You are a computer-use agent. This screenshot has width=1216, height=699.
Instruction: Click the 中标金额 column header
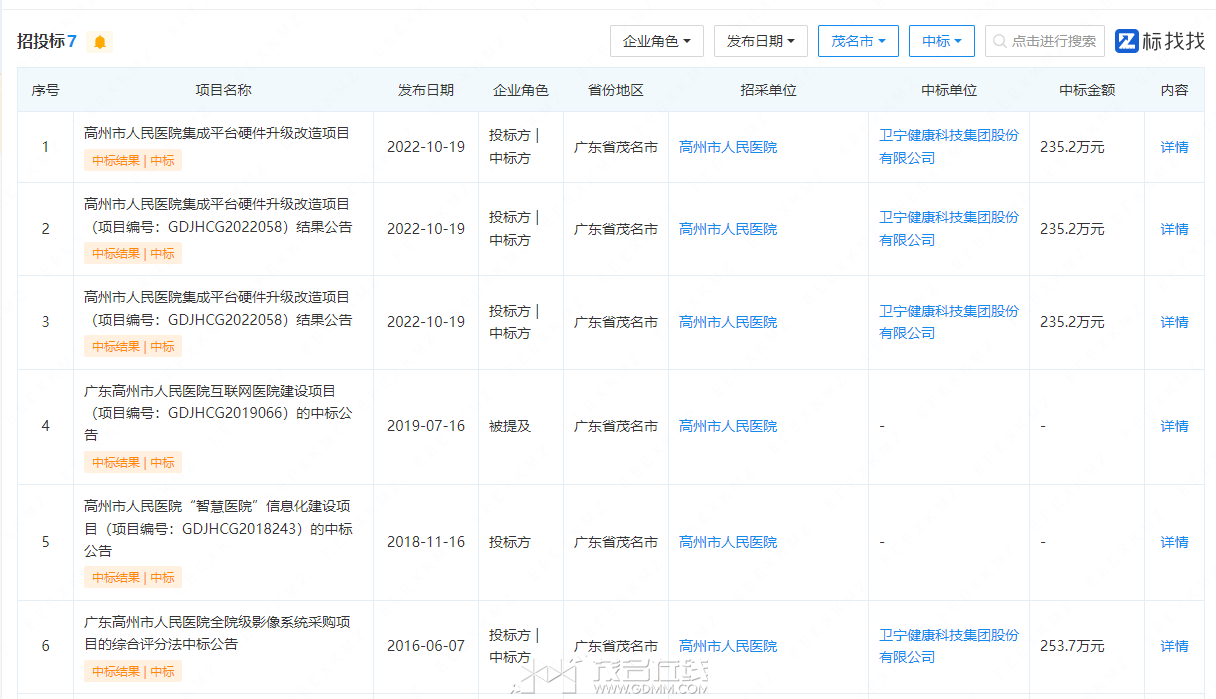coord(1087,90)
